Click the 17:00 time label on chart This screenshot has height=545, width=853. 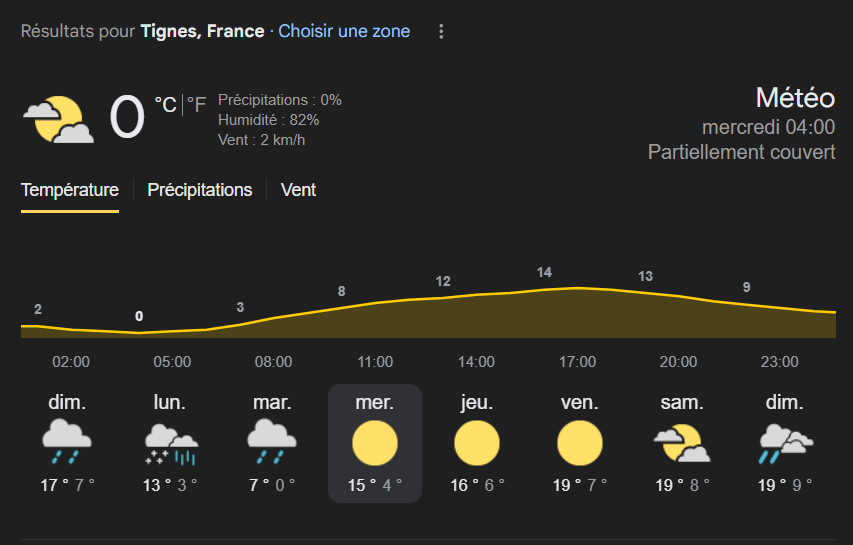click(577, 362)
